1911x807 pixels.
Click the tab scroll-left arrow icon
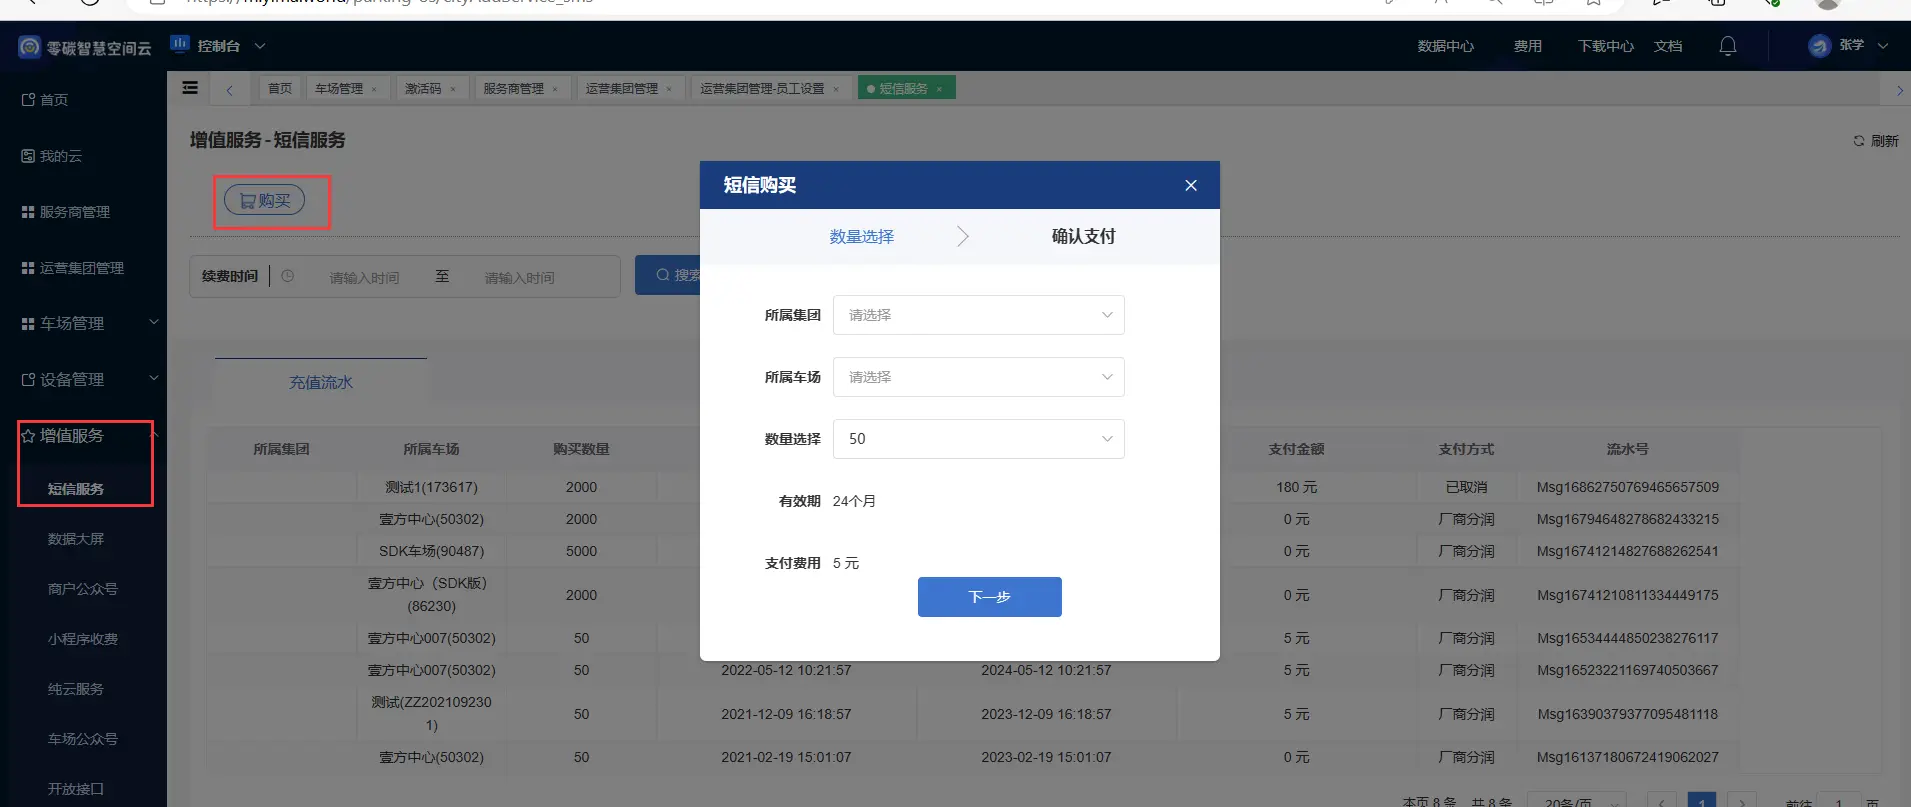point(229,90)
